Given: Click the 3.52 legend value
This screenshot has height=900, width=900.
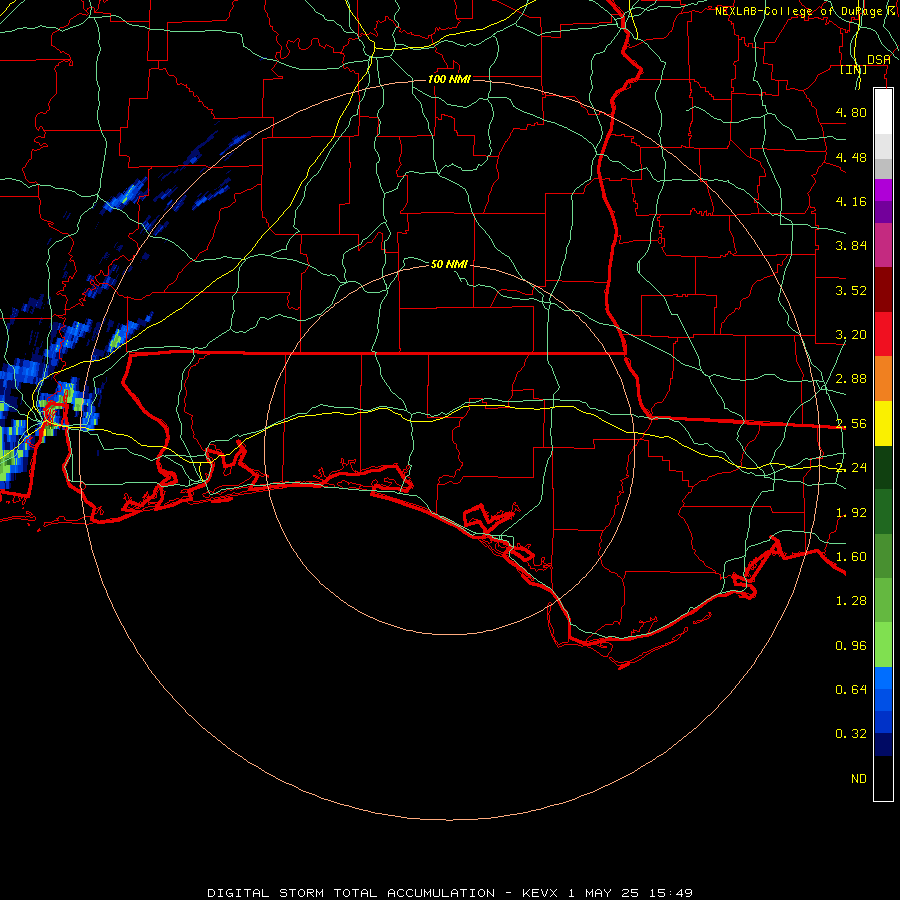Looking at the screenshot, I should click(851, 290).
